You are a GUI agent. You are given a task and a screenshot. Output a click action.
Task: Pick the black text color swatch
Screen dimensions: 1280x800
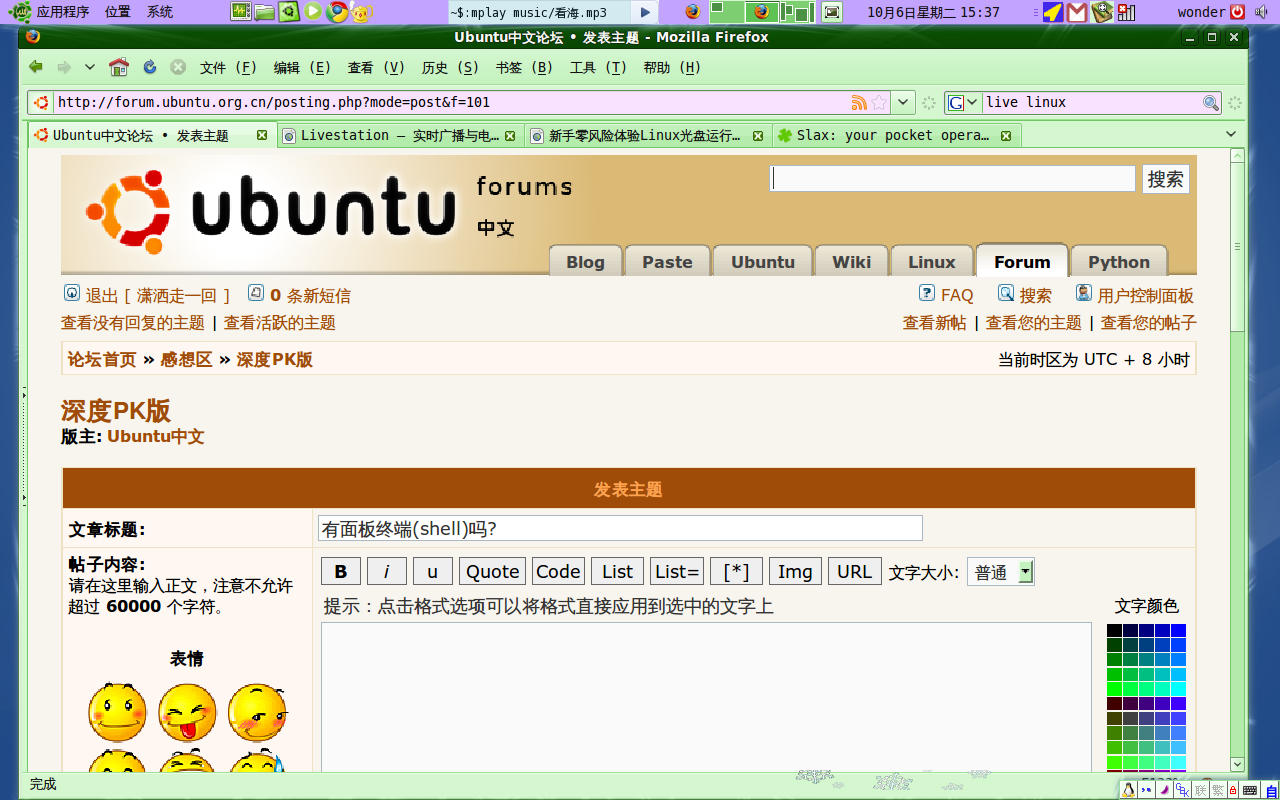(1114, 630)
